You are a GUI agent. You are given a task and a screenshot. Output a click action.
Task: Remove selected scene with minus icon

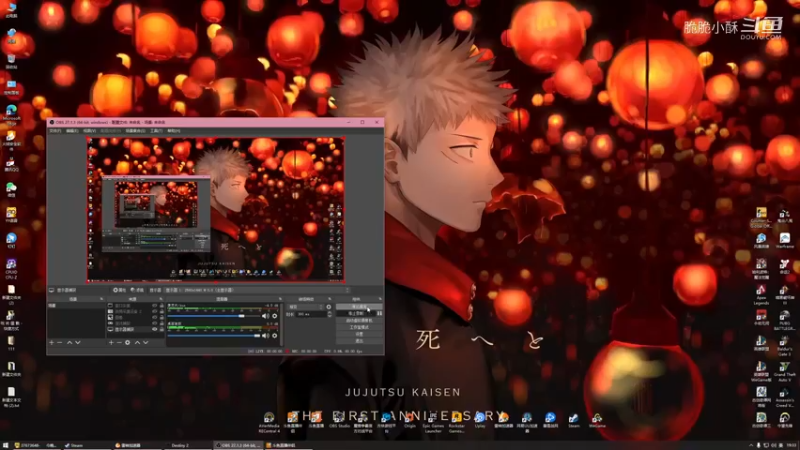(60, 342)
